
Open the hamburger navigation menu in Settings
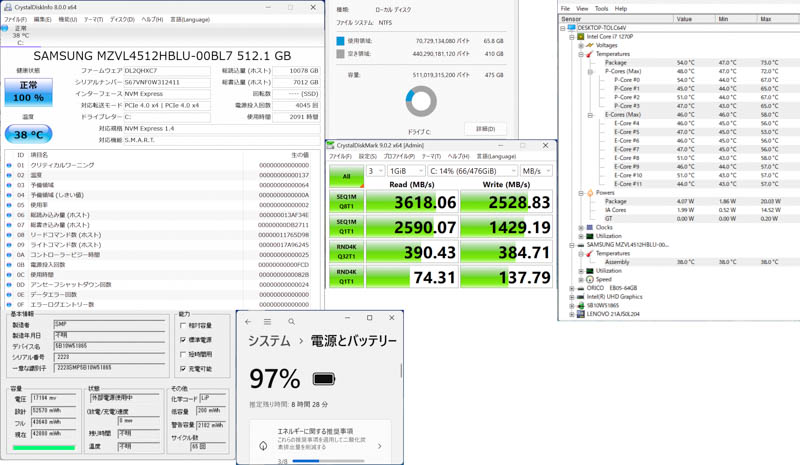tap(268, 322)
